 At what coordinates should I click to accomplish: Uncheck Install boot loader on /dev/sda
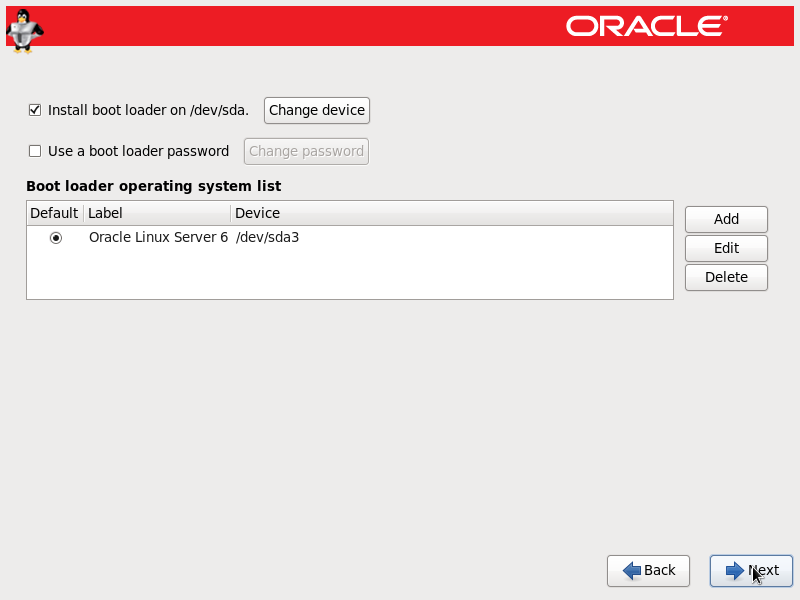[x=35, y=110]
